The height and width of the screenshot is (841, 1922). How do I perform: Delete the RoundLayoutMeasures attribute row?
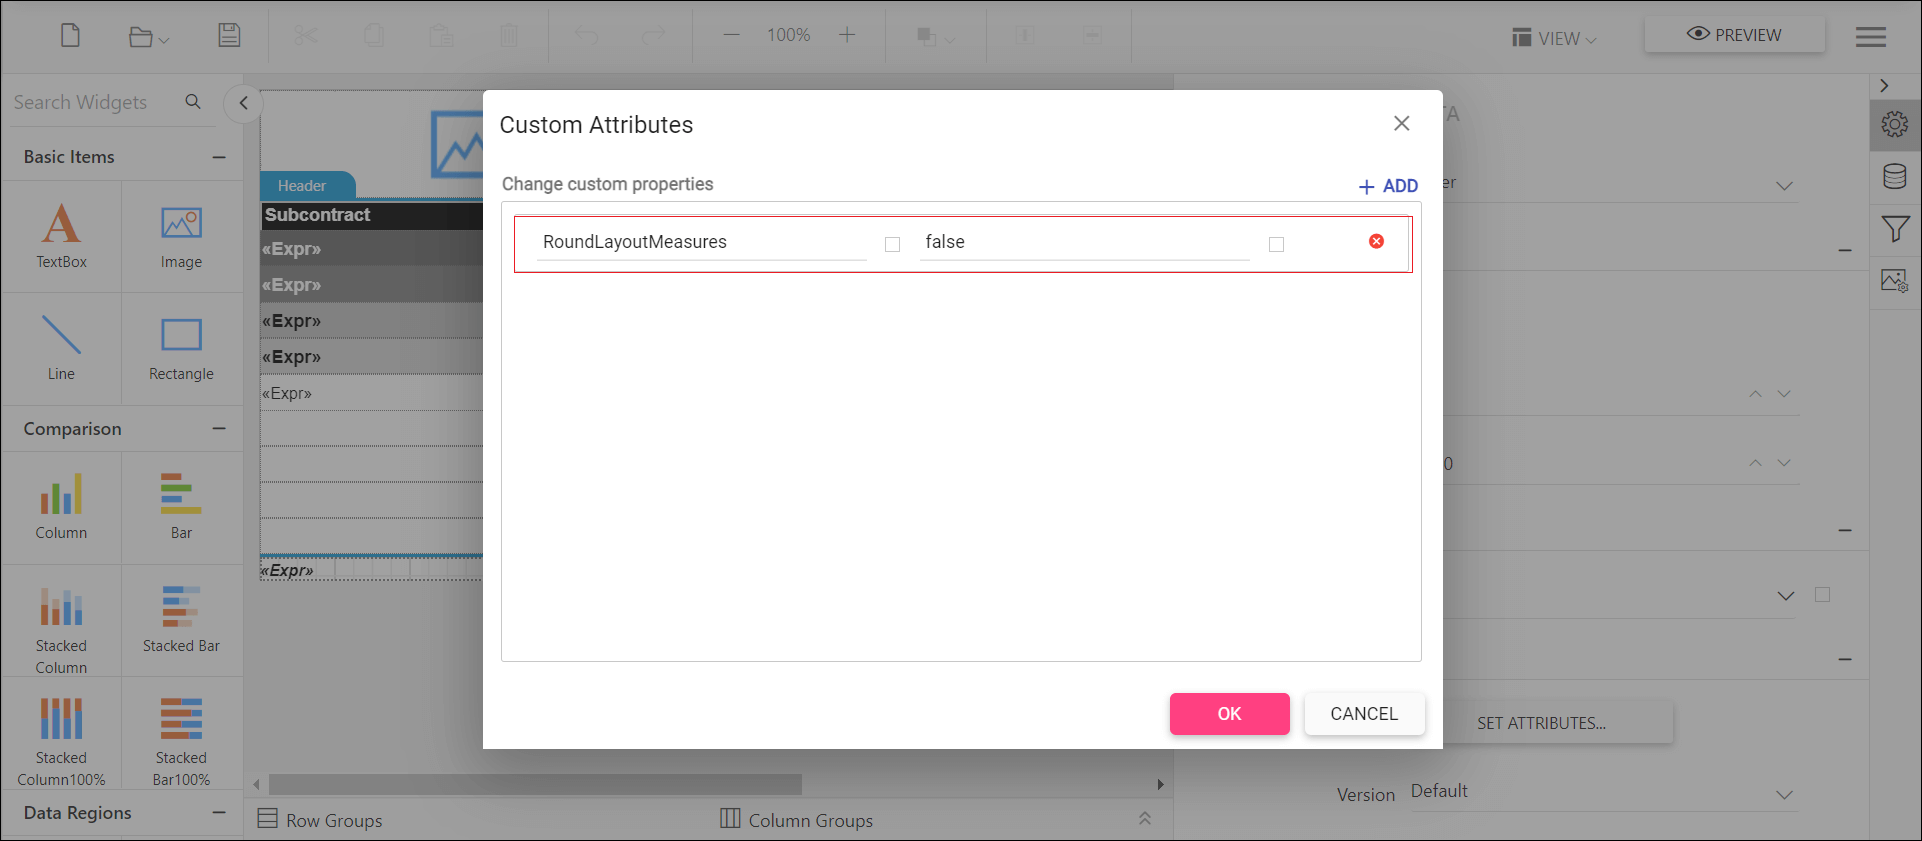(1376, 241)
